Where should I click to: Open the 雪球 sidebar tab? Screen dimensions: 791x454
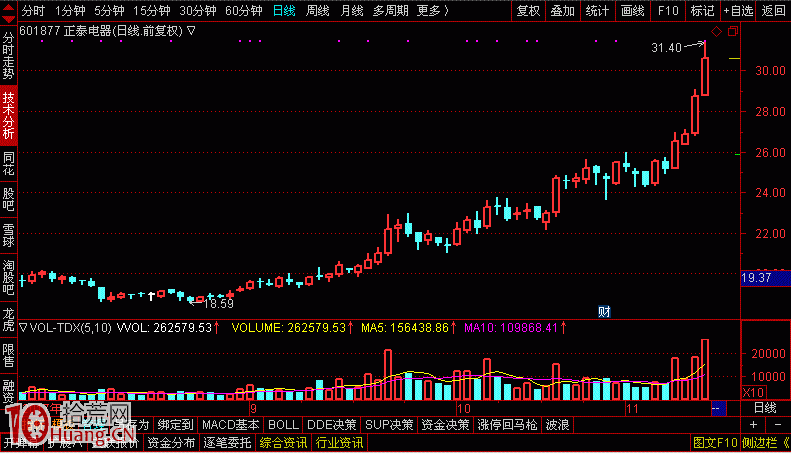tap(9, 236)
